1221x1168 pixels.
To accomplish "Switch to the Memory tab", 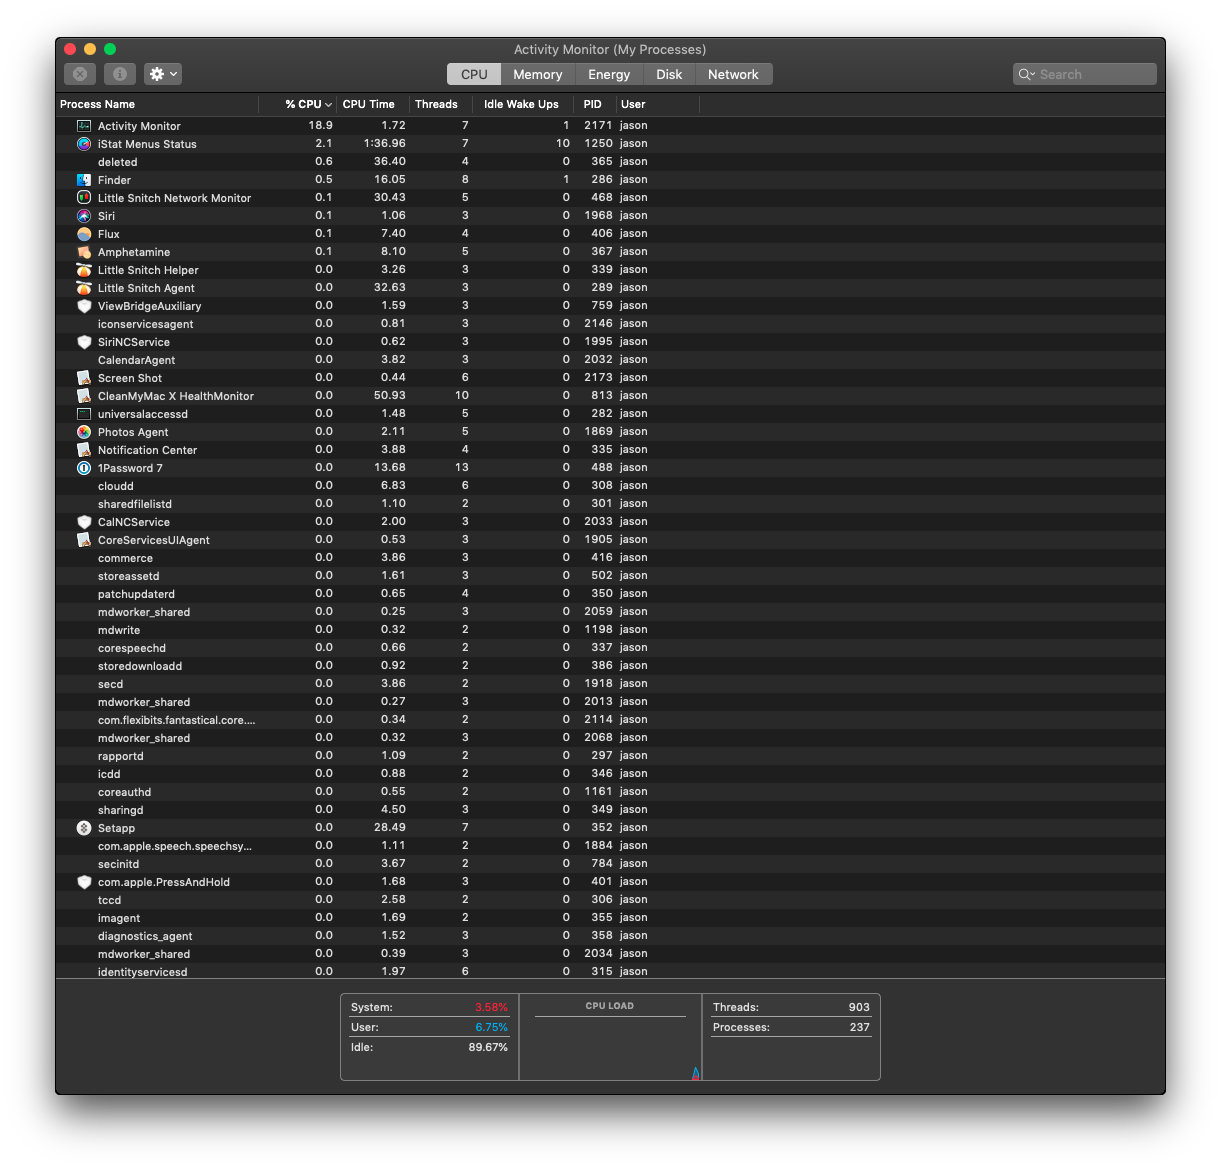I will [x=538, y=75].
